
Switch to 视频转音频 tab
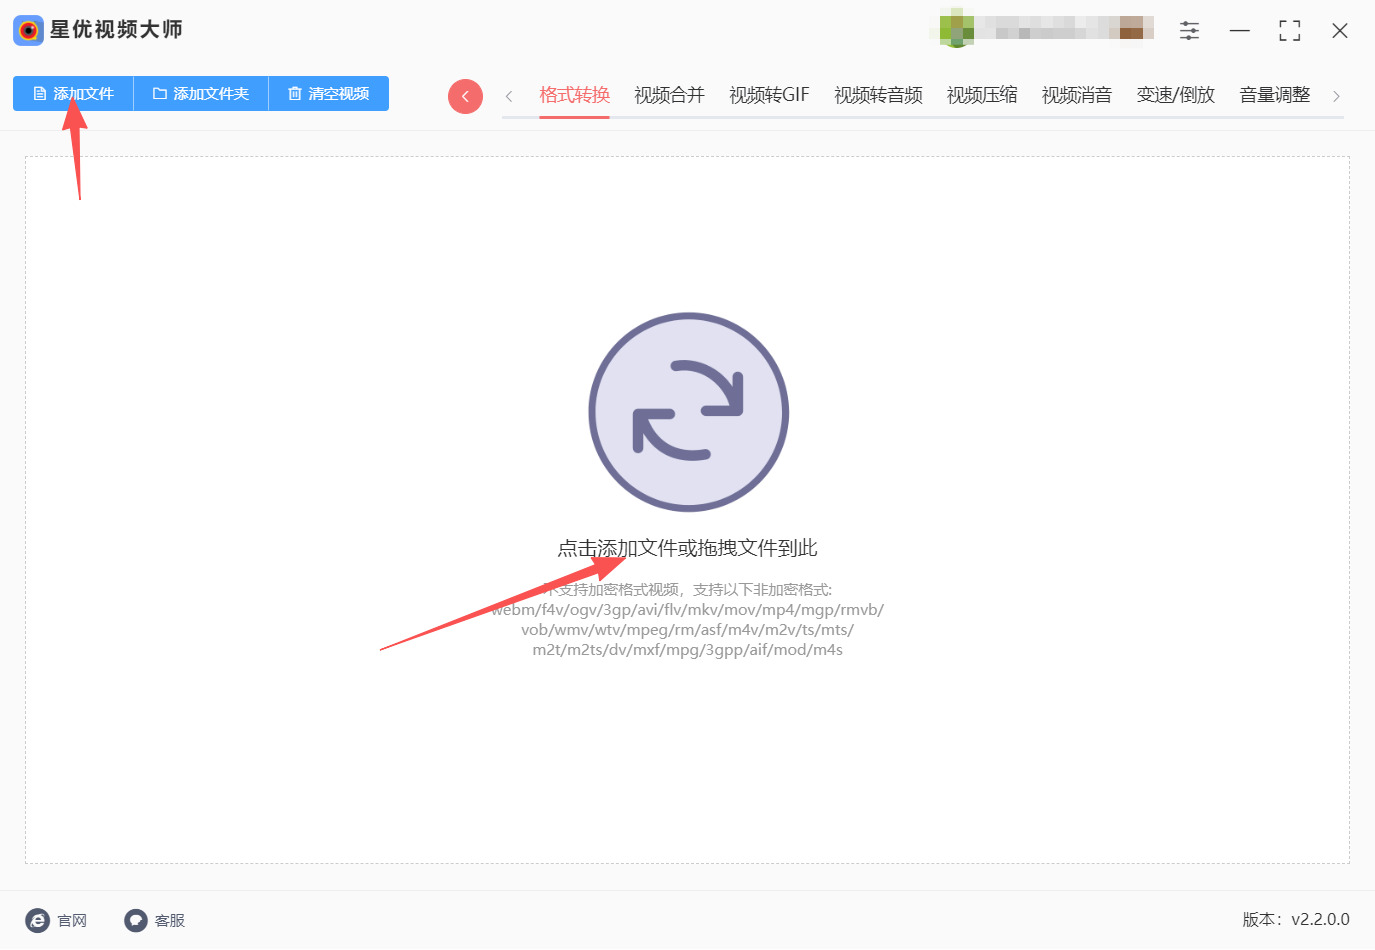coord(879,95)
